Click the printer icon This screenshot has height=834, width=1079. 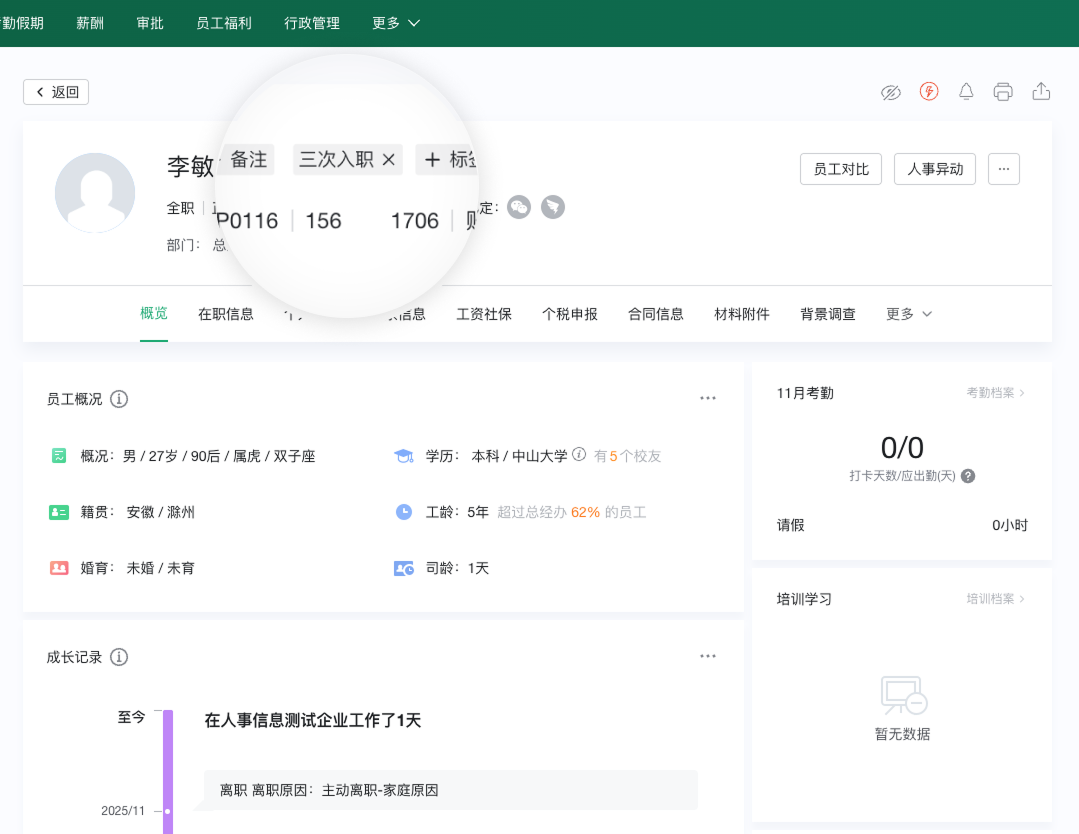[1003, 92]
